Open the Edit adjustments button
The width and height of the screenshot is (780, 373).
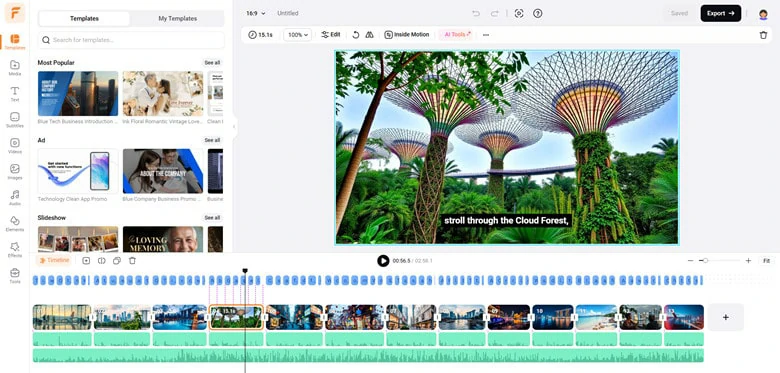tap(331, 35)
